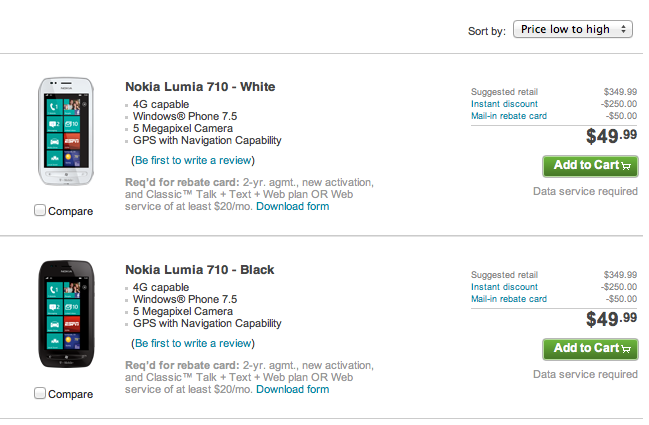Click Instant discount link on black Lumia
The image size is (649, 425).
click(504, 287)
